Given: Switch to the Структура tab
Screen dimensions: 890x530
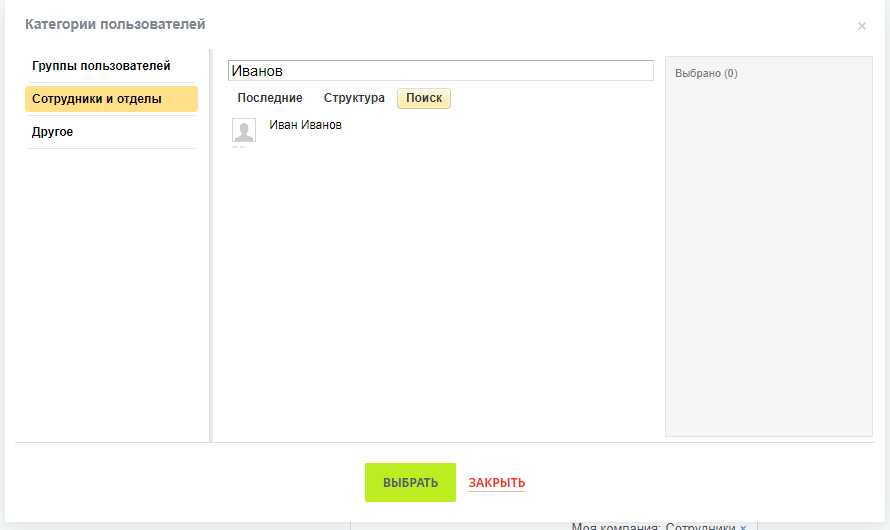Looking at the screenshot, I should pyautogui.click(x=354, y=98).
